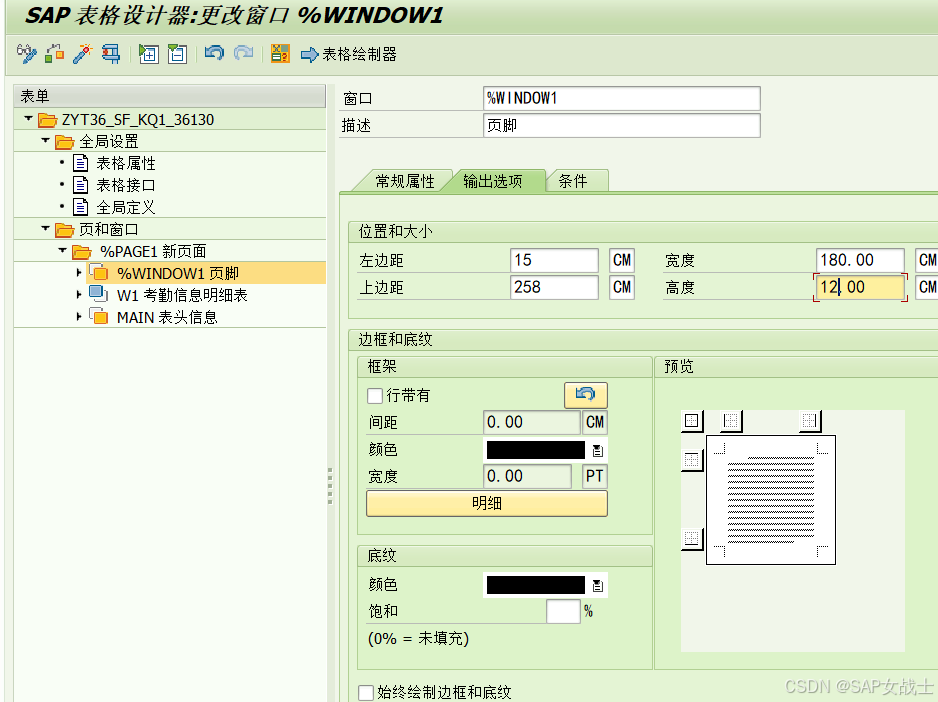Click the %PAGE1 folder icon
Viewport: 938px width, 702px height.
[x=82, y=251]
